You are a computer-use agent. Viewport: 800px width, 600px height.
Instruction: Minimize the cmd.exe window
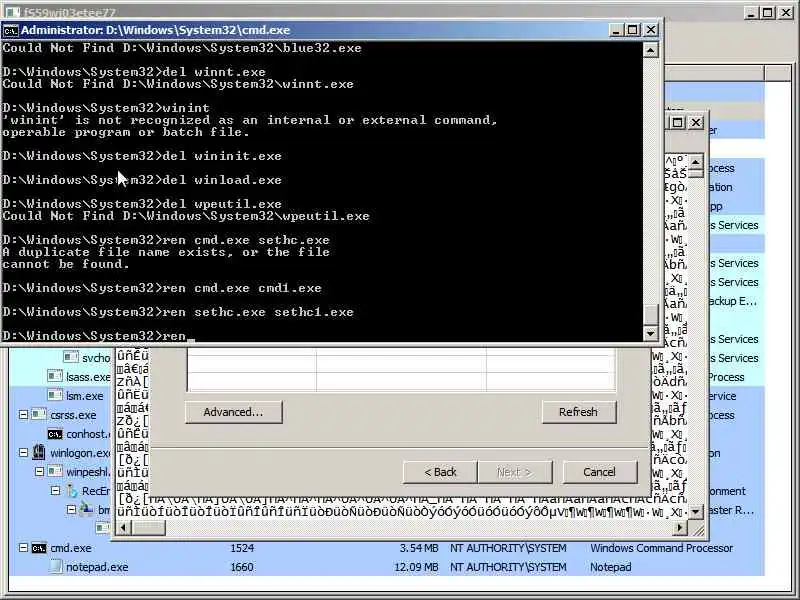pos(616,30)
